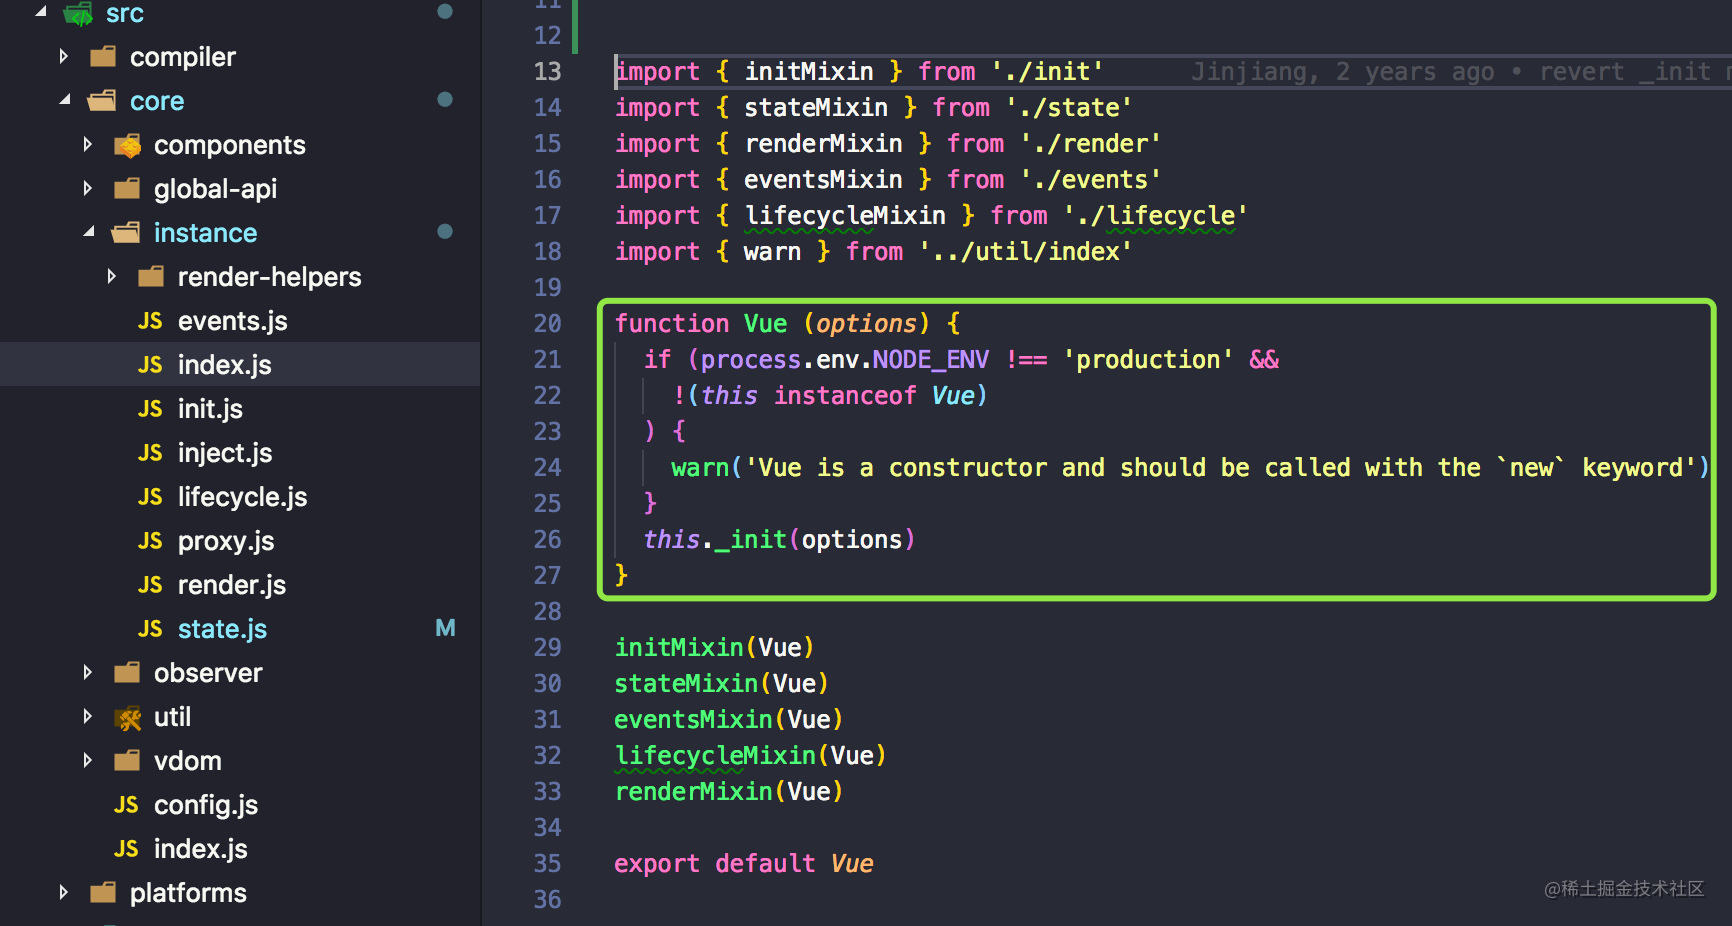Expand the observer folder arrow
The image size is (1732, 926).
(88, 672)
